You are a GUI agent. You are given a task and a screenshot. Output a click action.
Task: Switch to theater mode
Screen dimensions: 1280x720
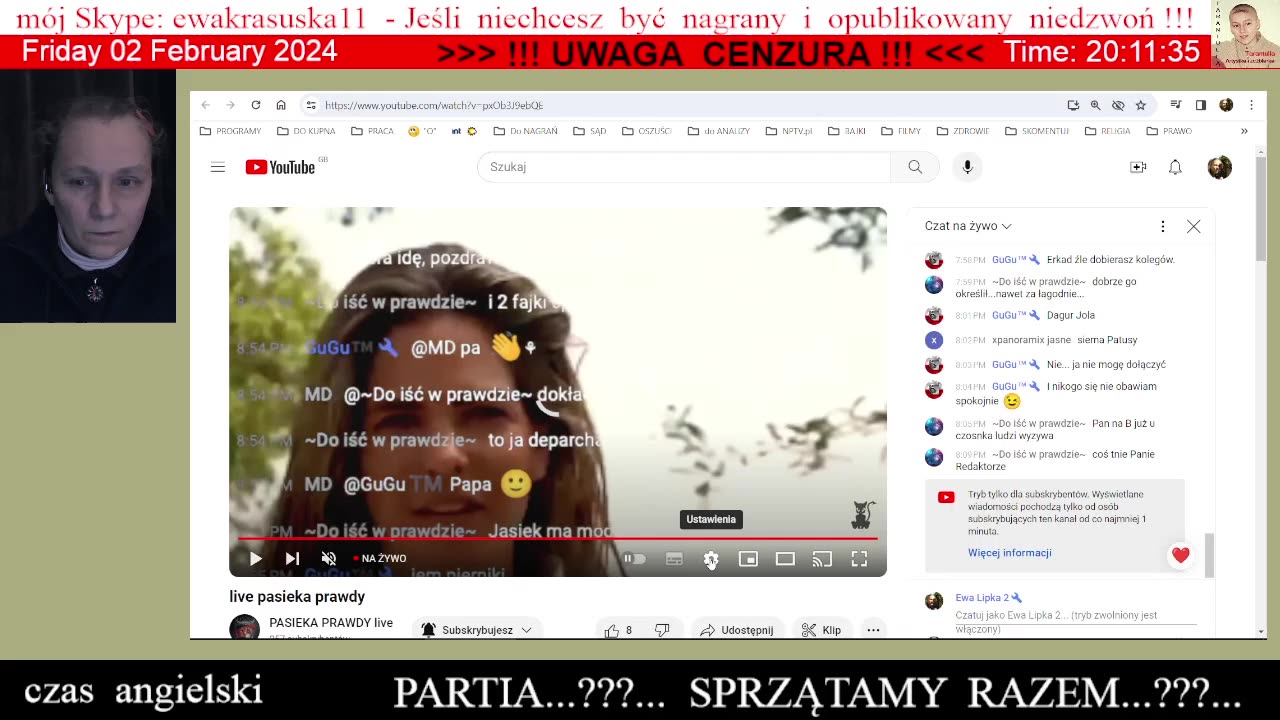click(x=785, y=559)
